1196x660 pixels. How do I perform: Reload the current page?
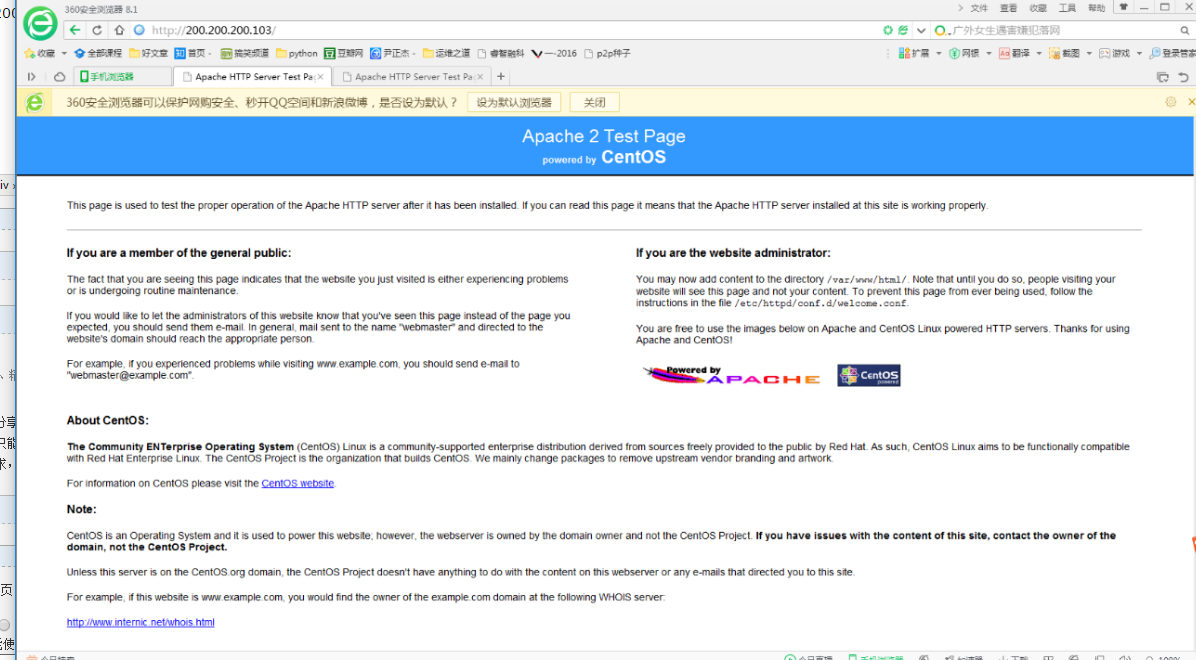click(97, 31)
